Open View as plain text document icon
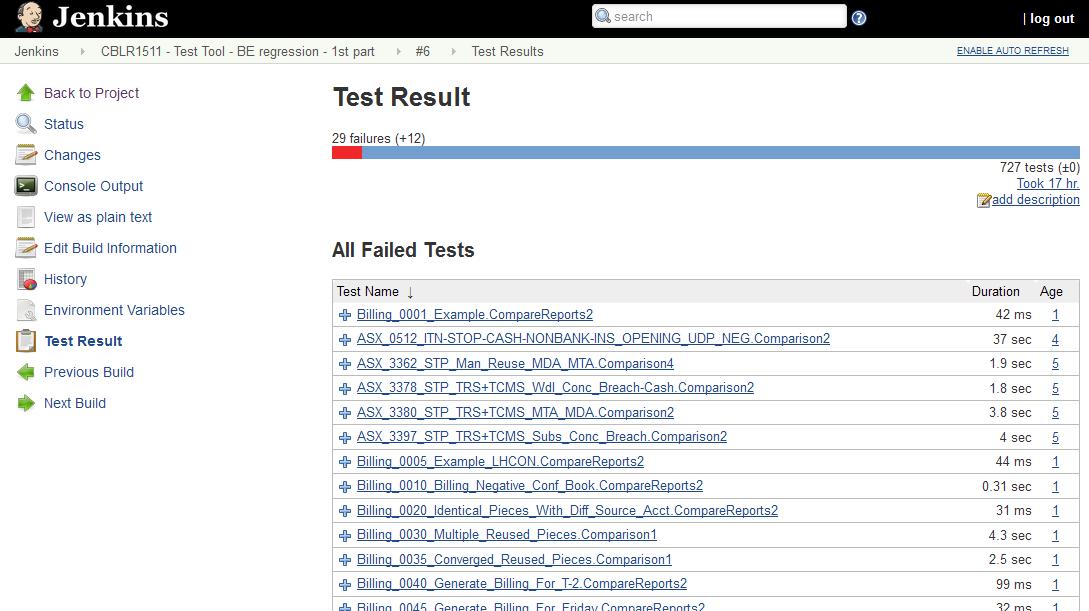Viewport: 1089px width, 611px height. click(x=26, y=217)
